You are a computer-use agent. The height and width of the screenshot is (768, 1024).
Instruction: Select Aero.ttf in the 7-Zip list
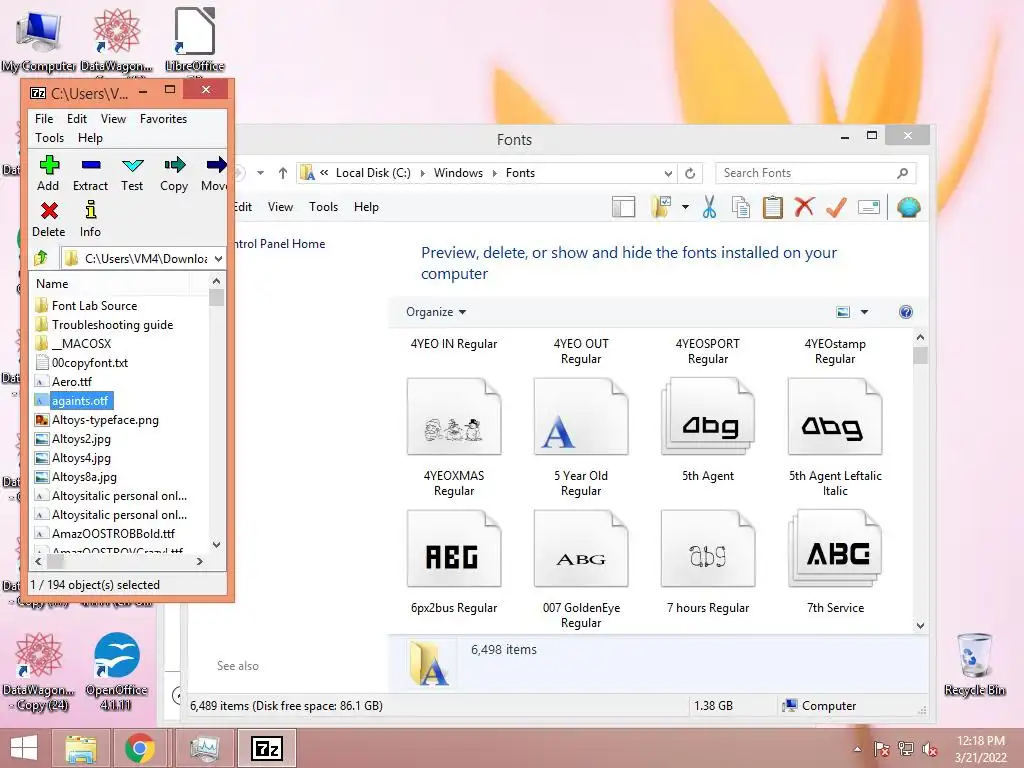pyautogui.click(x=72, y=381)
